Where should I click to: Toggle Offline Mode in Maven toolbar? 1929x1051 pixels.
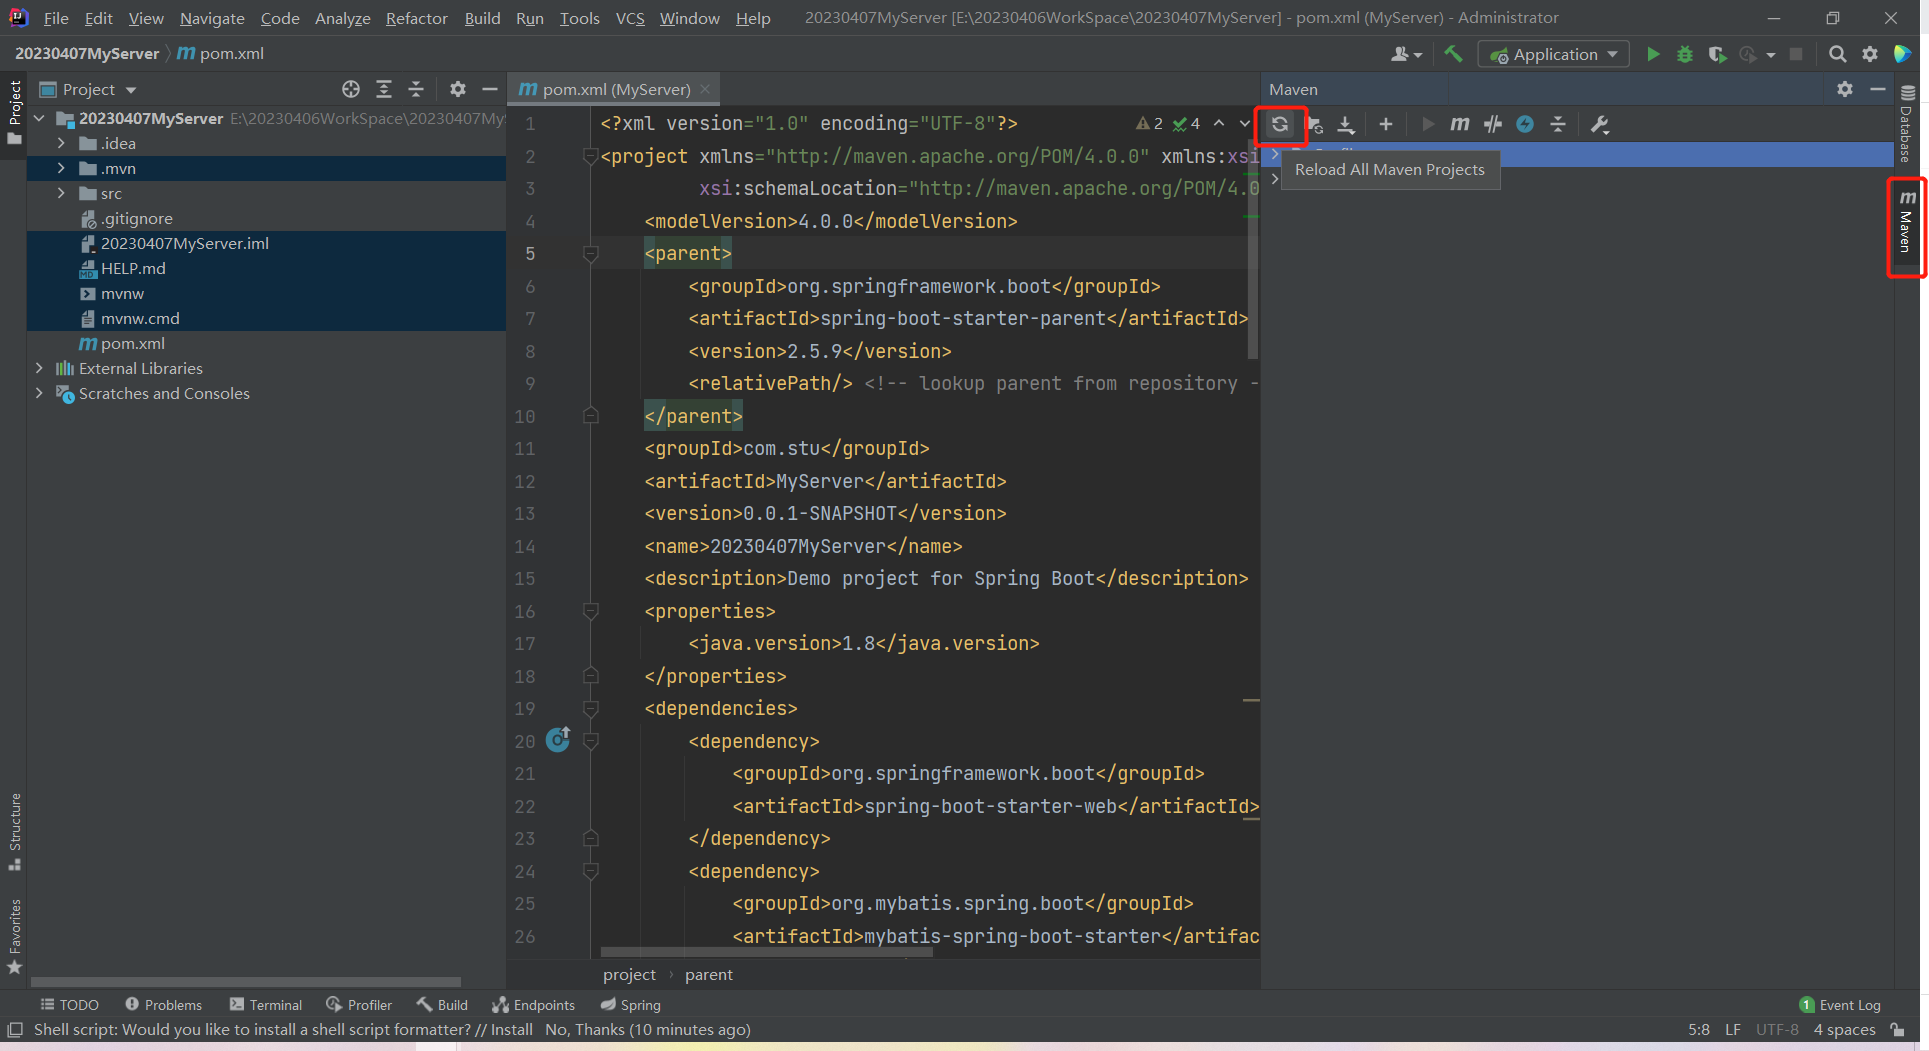(x=1493, y=124)
